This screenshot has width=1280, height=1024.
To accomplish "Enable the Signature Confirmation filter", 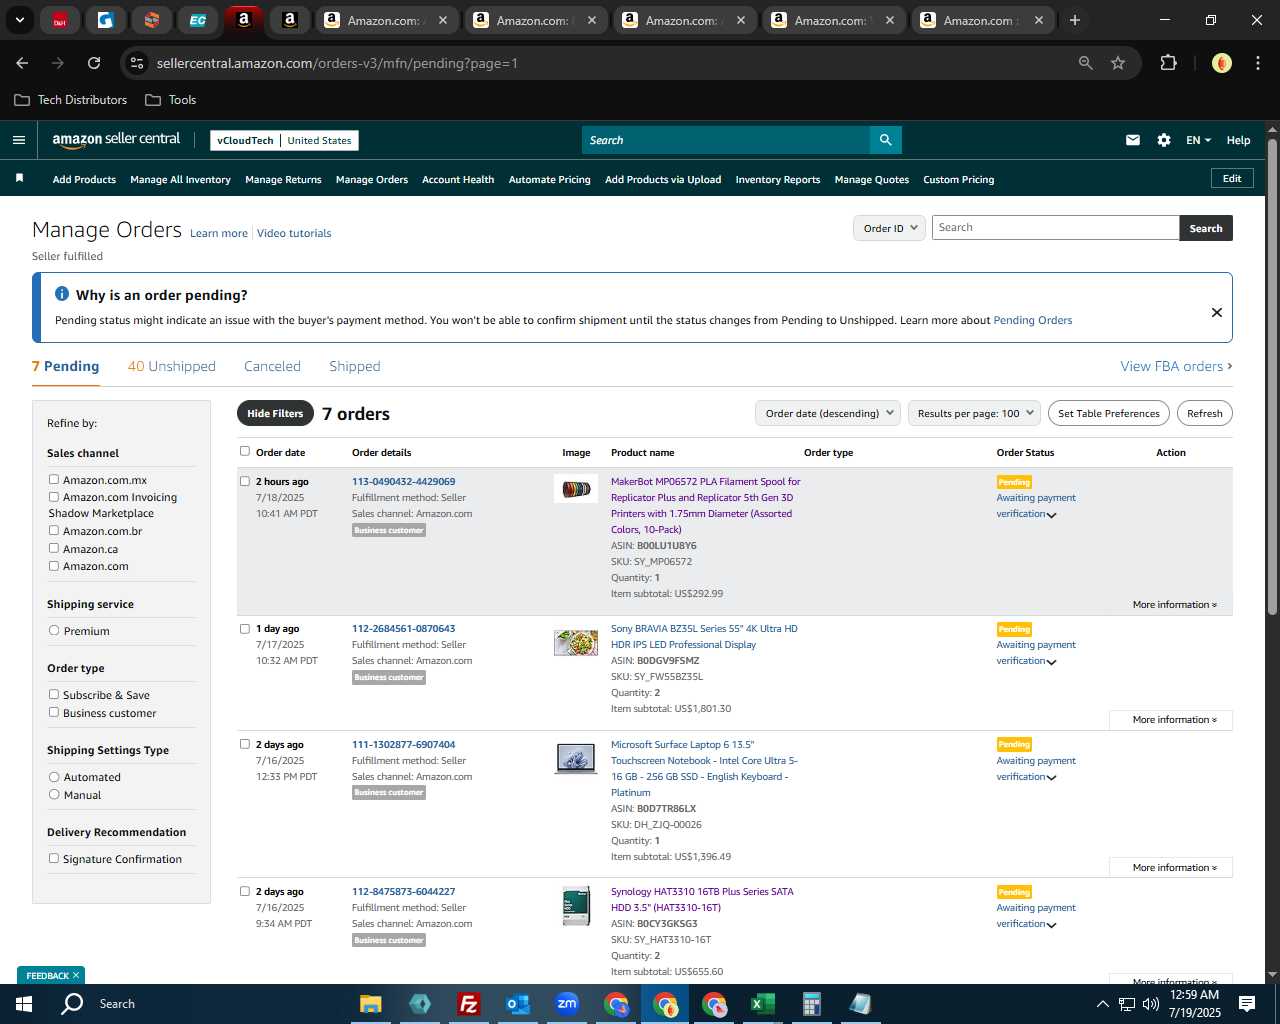I will [54, 858].
